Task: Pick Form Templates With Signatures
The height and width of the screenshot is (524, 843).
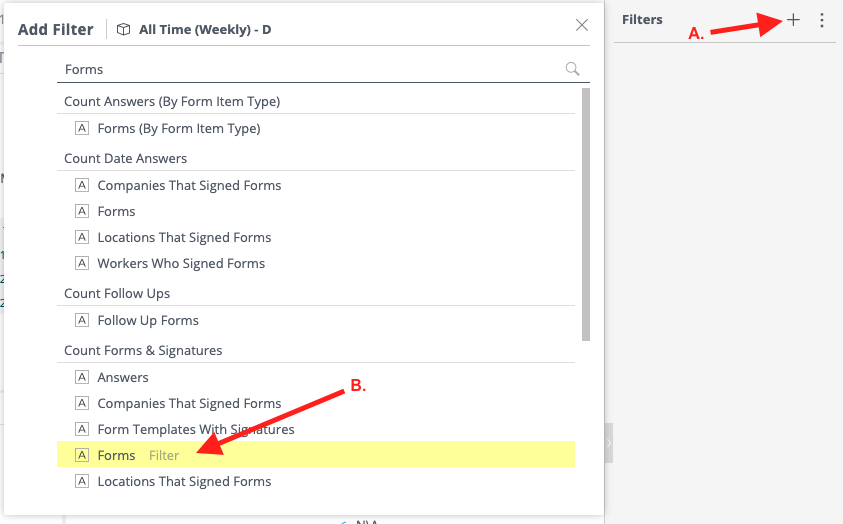Action: [x=196, y=429]
